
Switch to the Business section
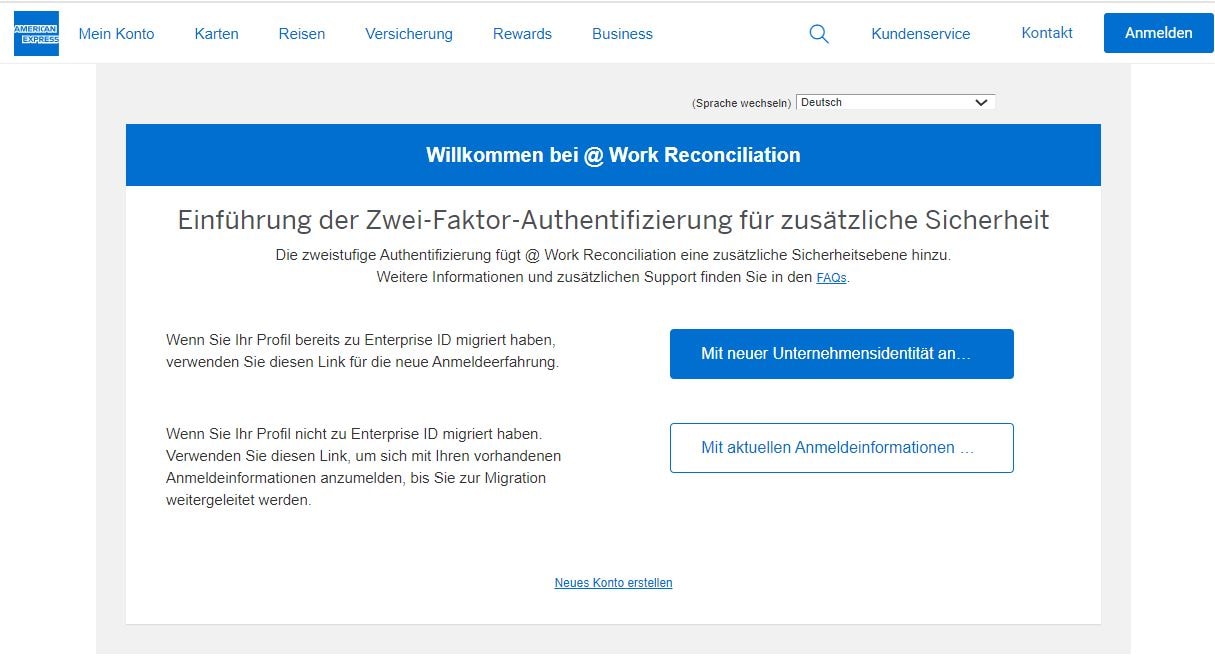622,34
